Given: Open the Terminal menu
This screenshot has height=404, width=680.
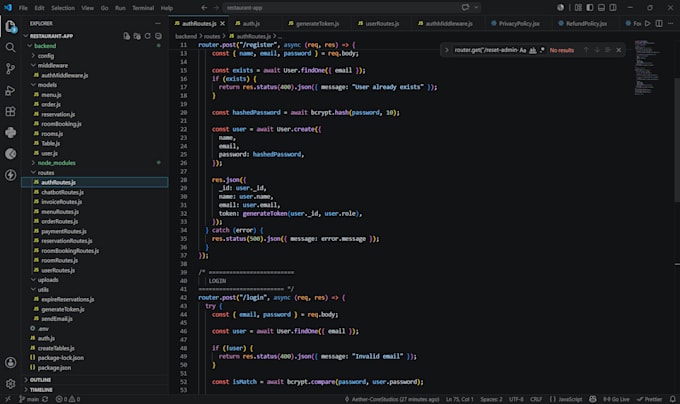Looking at the screenshot, I should pyautogui.click(x=143, y=8).
